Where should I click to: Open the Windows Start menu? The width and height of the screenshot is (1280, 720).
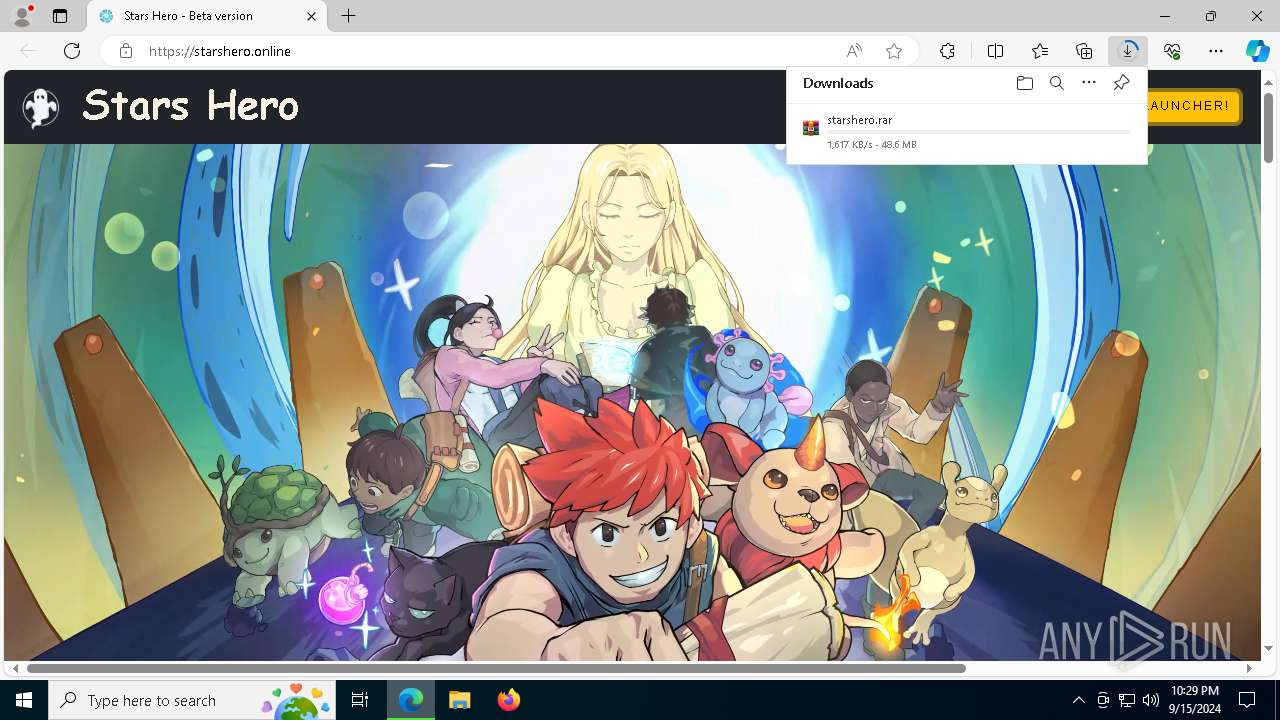[24, 700]
